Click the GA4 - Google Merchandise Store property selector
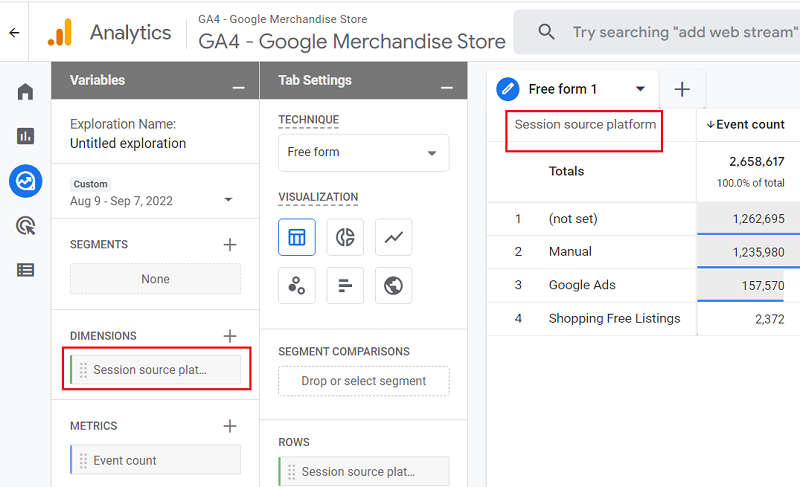Viewport: 800px width, 487px height. 352,33
